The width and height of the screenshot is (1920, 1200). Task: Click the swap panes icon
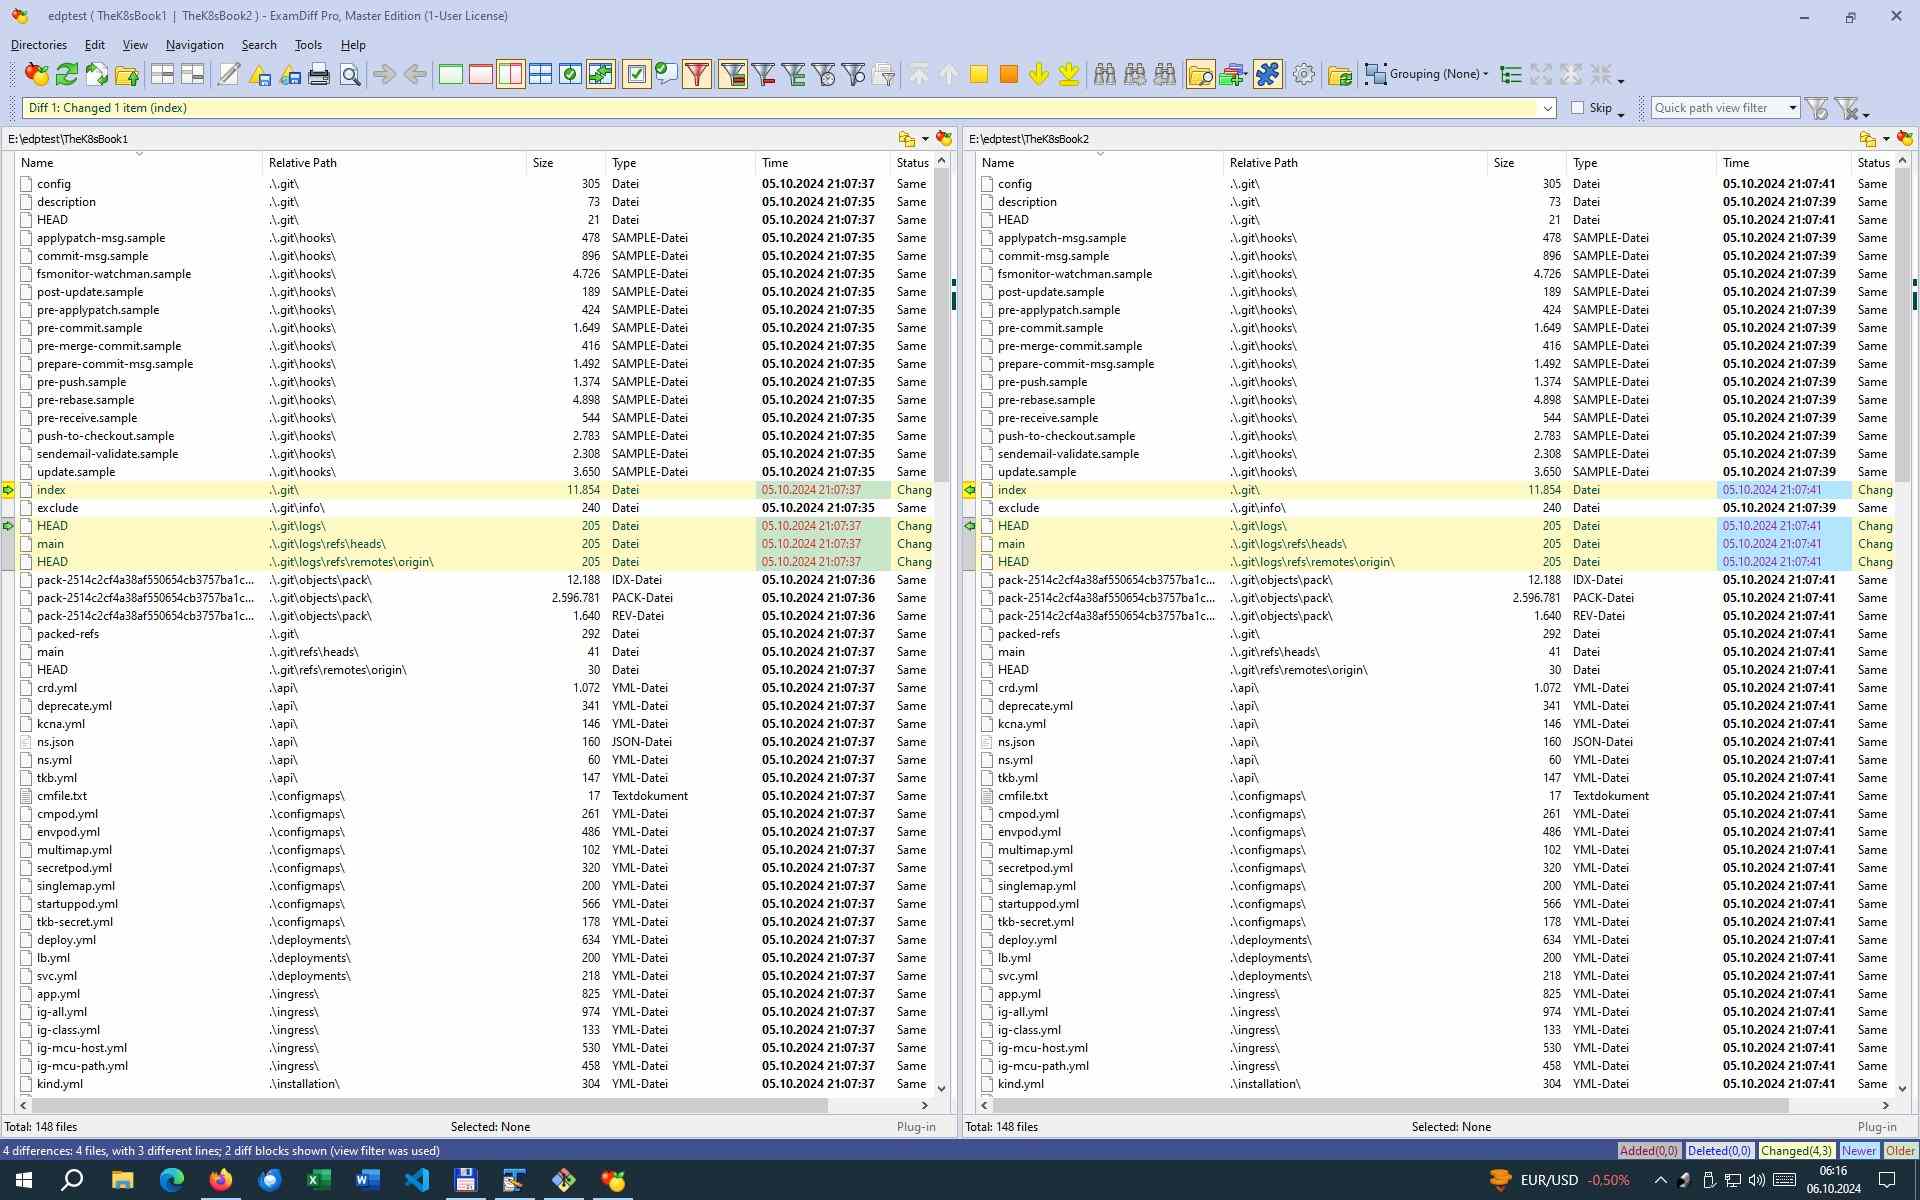tap(97, 74)
